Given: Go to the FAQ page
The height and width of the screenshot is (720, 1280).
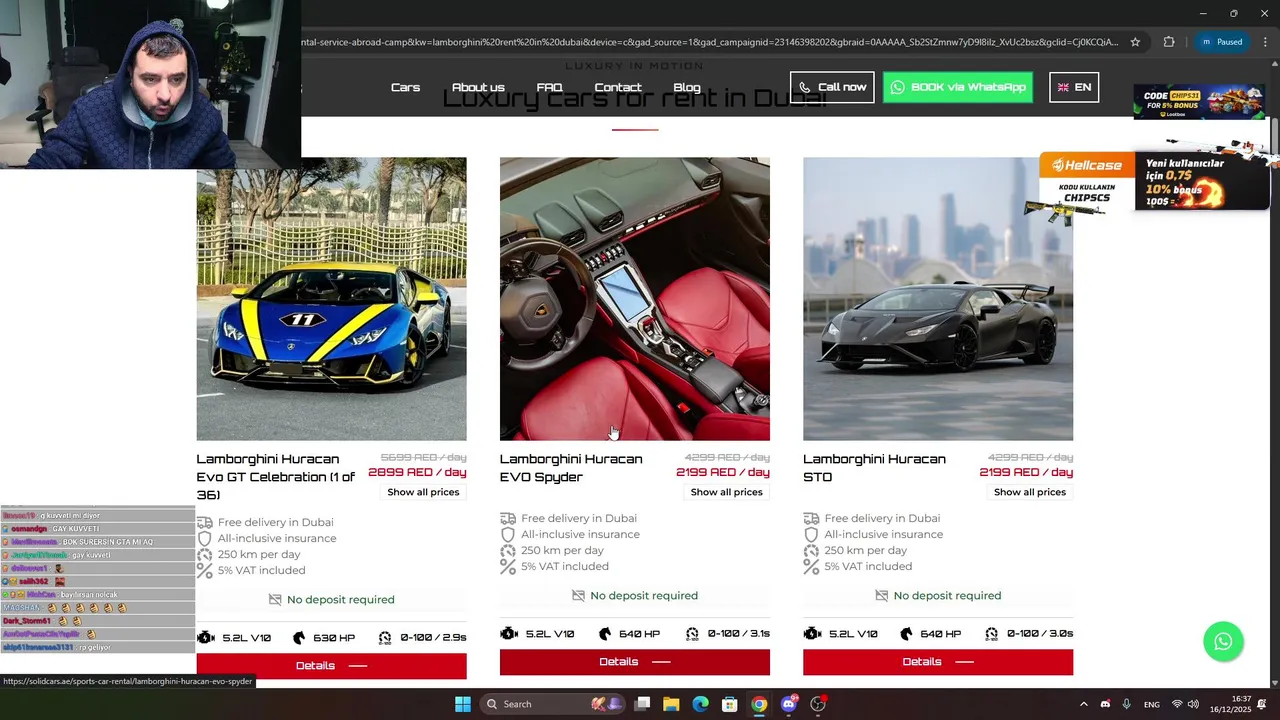Looking at the screenshot, I should (x=549, y=87).
